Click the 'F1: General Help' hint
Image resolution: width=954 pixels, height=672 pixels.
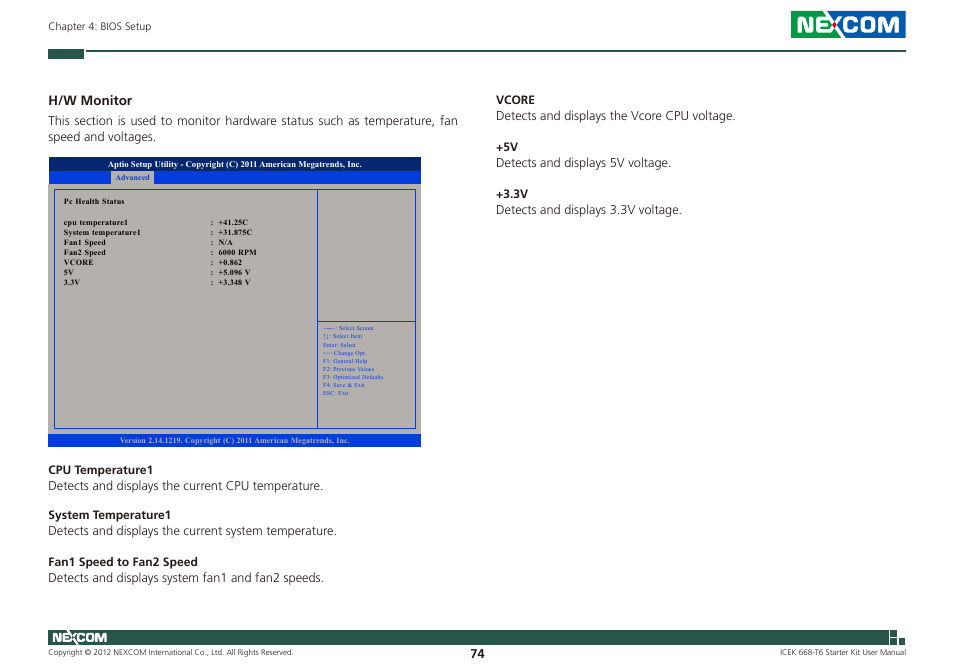click(345, 361)
